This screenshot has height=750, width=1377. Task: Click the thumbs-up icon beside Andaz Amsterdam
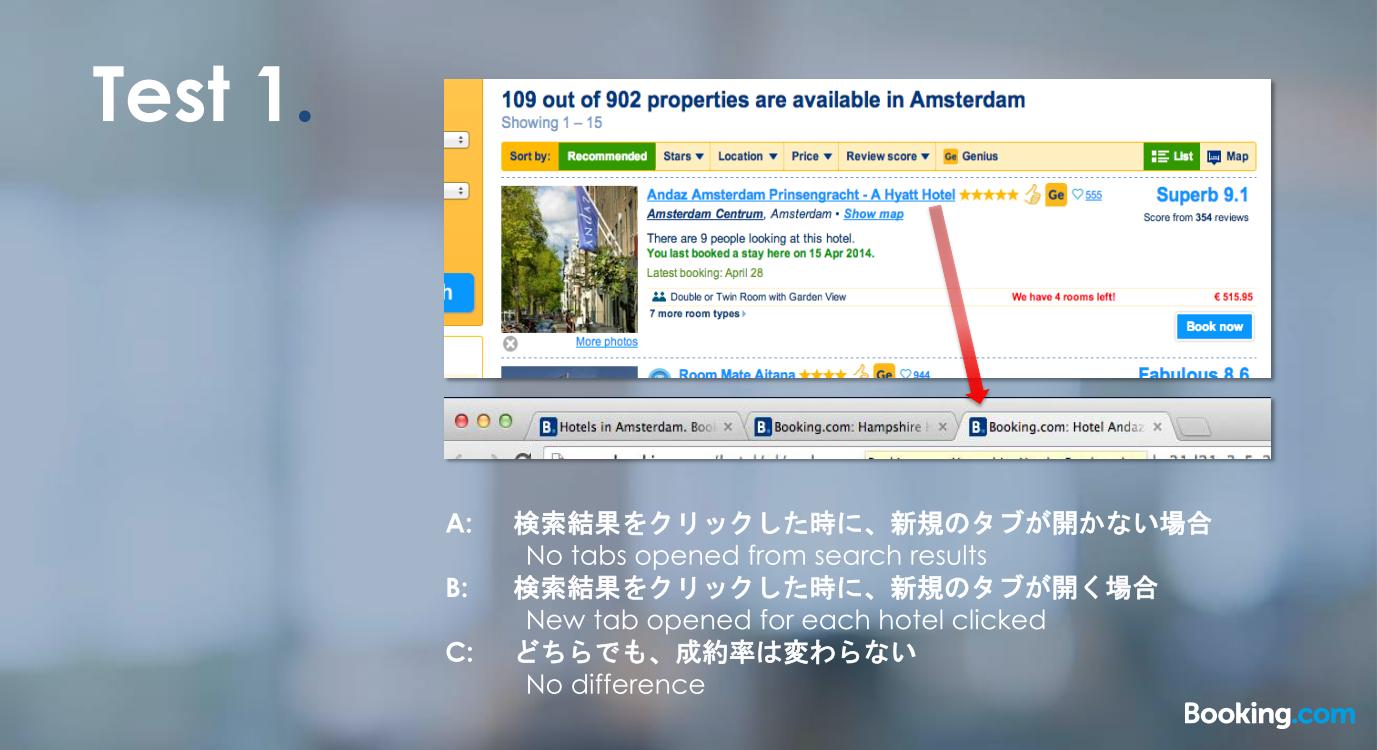point(1033,195)
